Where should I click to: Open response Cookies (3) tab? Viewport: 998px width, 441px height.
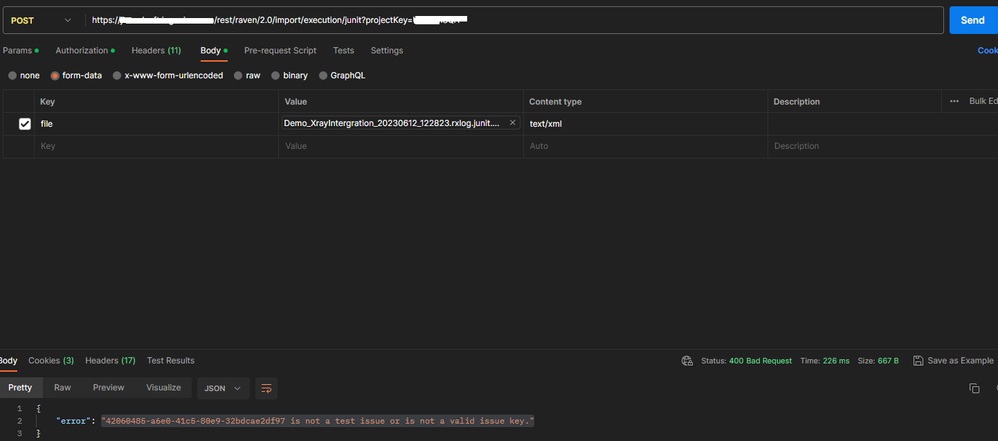pos(51,361)
